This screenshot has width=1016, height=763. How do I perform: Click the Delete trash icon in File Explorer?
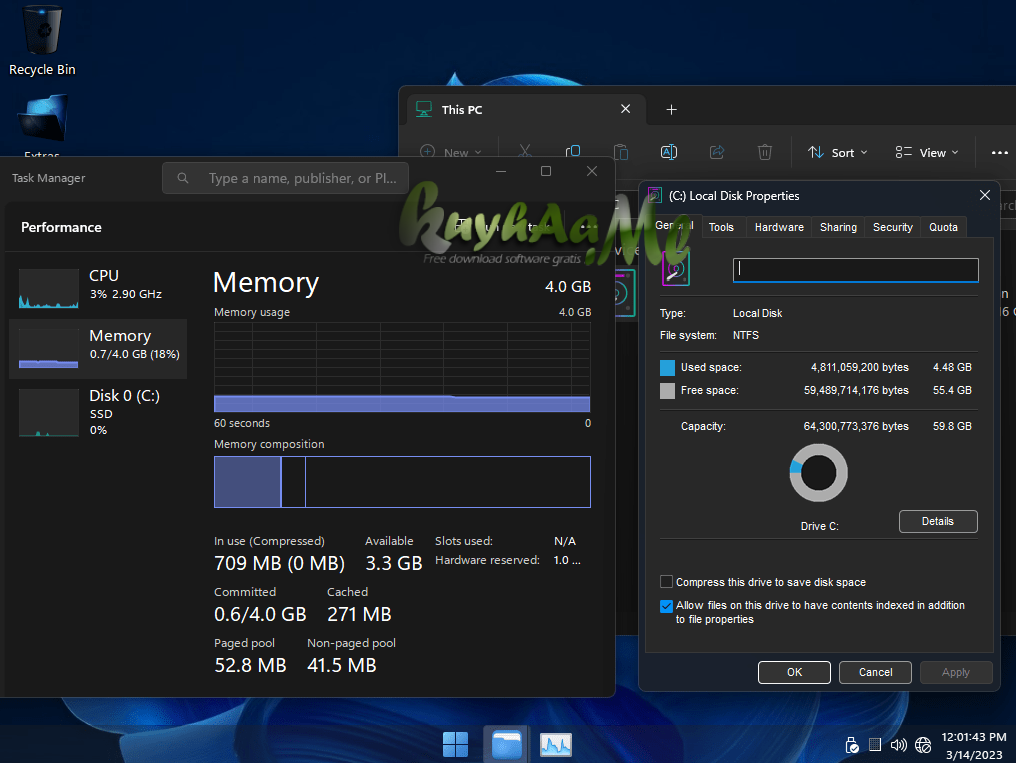765,152
